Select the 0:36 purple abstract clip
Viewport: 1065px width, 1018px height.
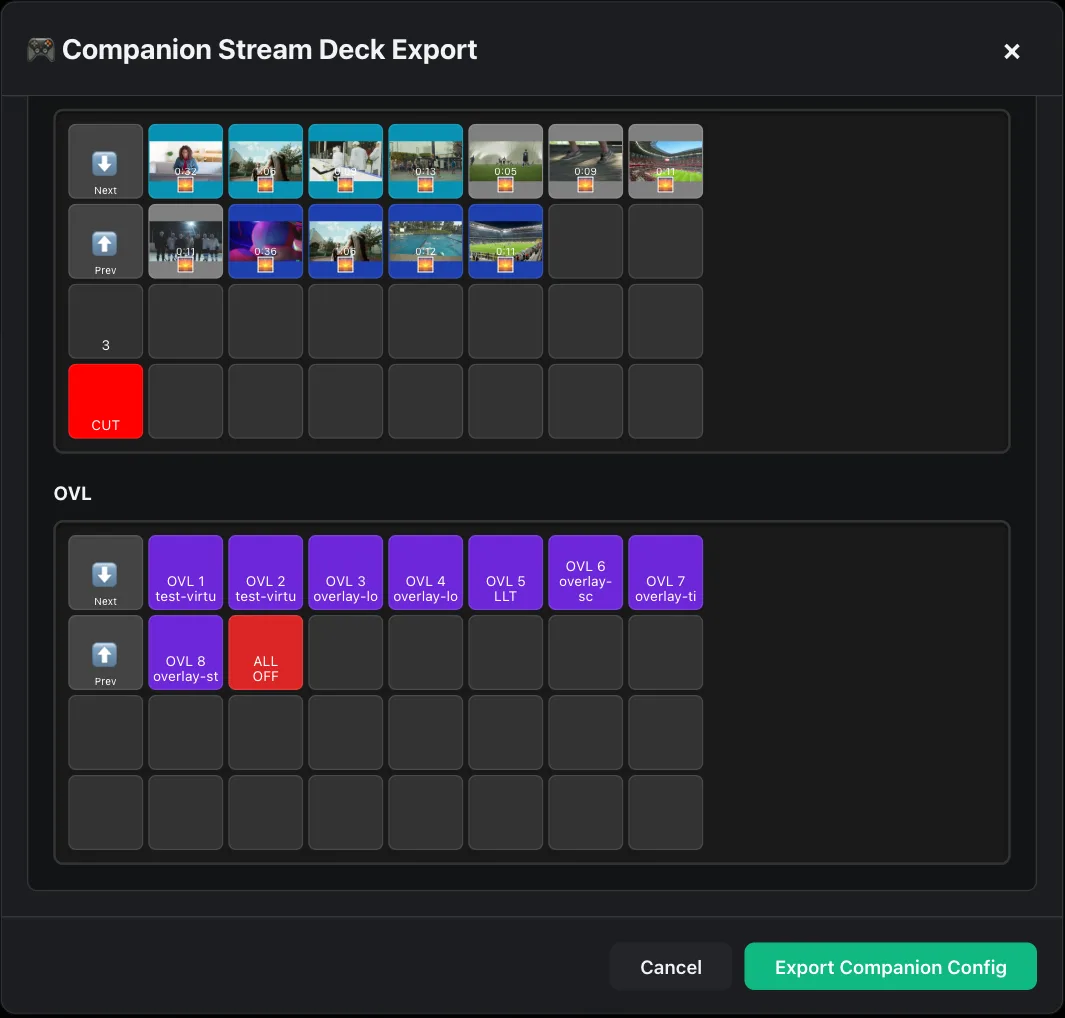[x=266, y=242]
